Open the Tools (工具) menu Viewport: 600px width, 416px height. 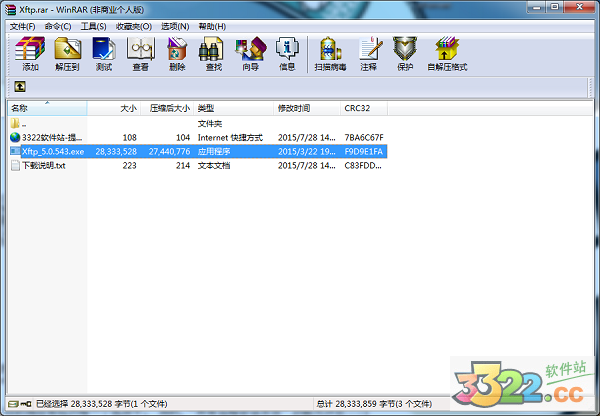pos(93,26)
